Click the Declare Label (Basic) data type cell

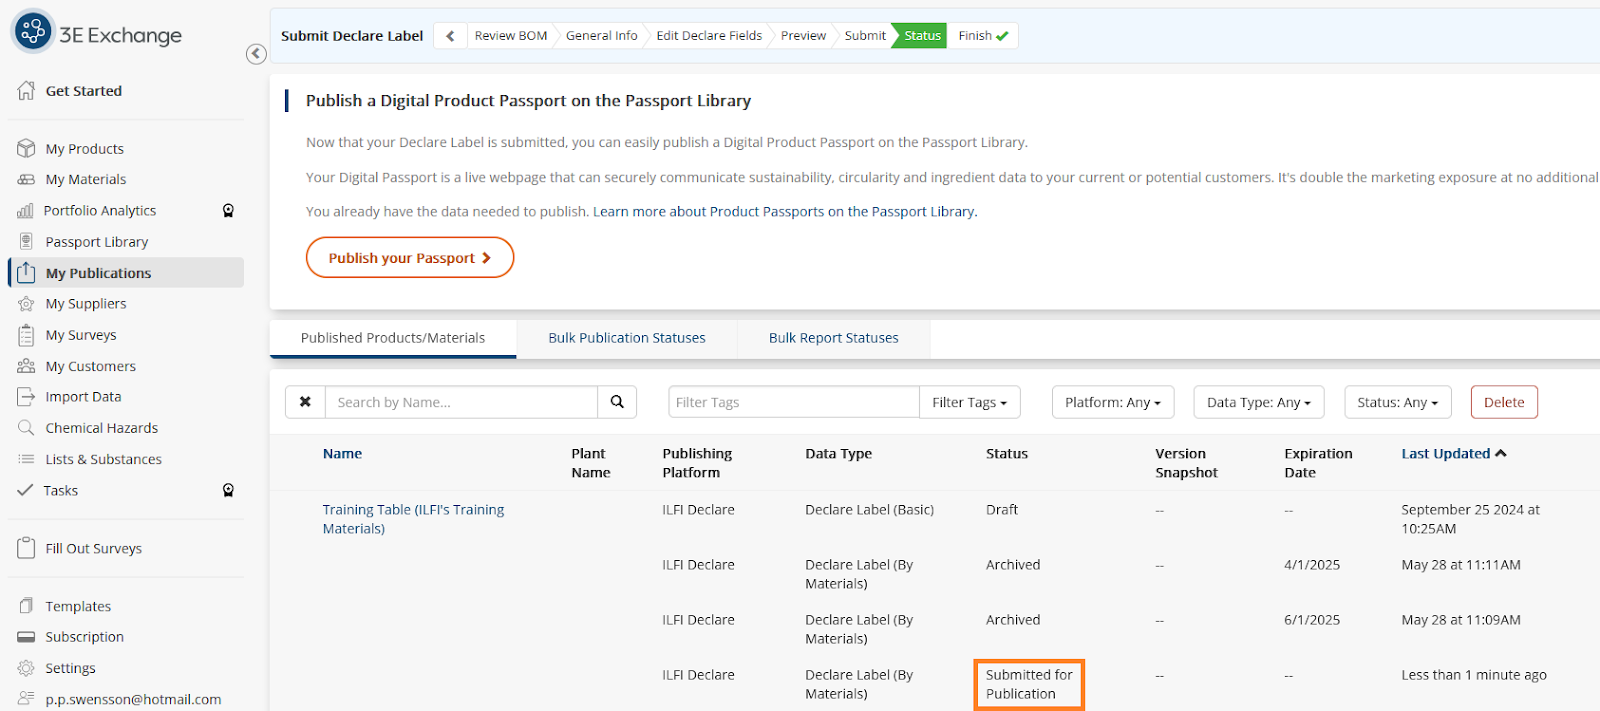pos(869,509)
